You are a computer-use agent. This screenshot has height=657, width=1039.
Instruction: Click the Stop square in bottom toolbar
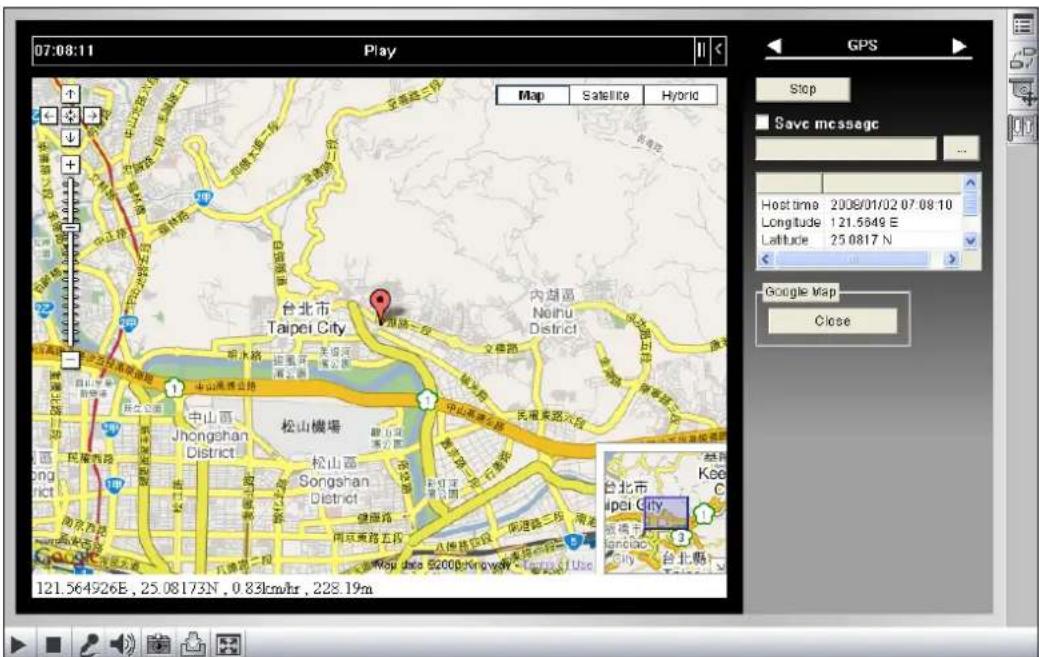[54, 644]
